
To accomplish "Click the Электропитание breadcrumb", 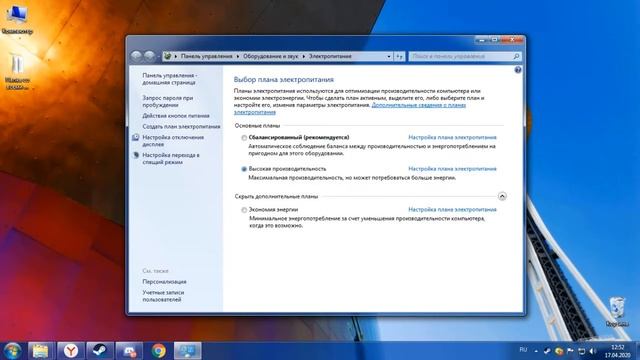I will click(330, 56).
